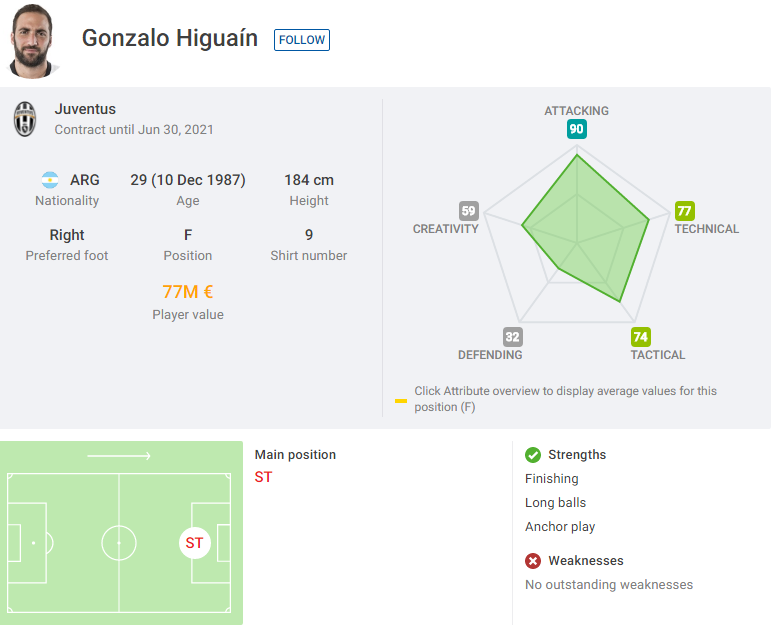Open the Juventus team link
Viewport: 772px width, 627px height.
coord(85,109)
